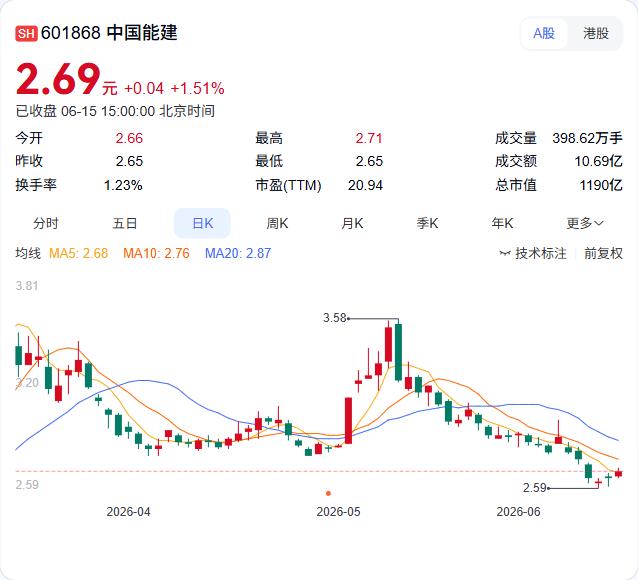Click the 2.59 low price marker
The height and width of the screenshot is (580, 638).
pyautogui.click(x=534, y=487)
